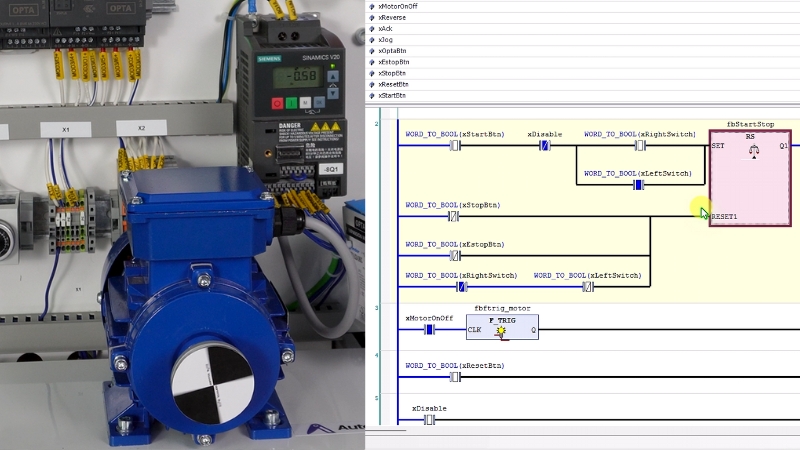Select the xAck row in the variable list
The width and height of the screenshot is (800, 450).
point(583,29)
